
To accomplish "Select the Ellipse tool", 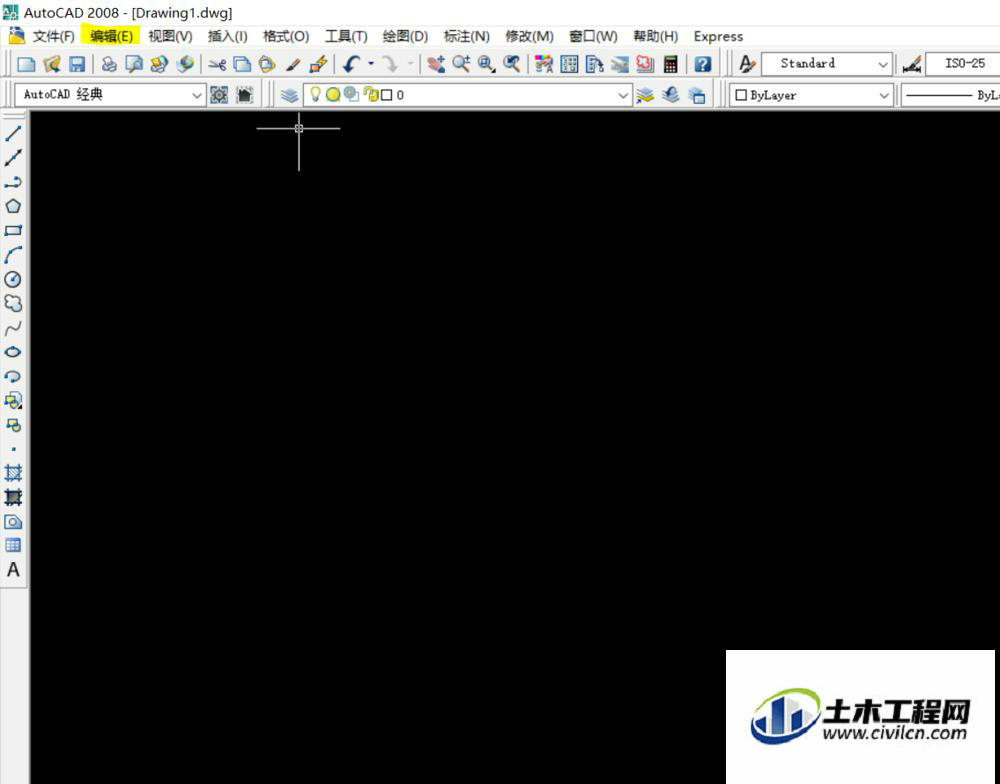I will pyautogui.click(x=13, y=352).
